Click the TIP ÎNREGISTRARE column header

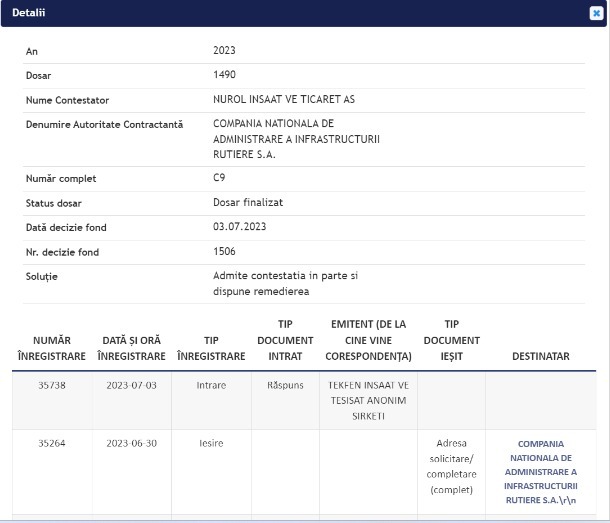pyautogui.click(x=211, y=348)
